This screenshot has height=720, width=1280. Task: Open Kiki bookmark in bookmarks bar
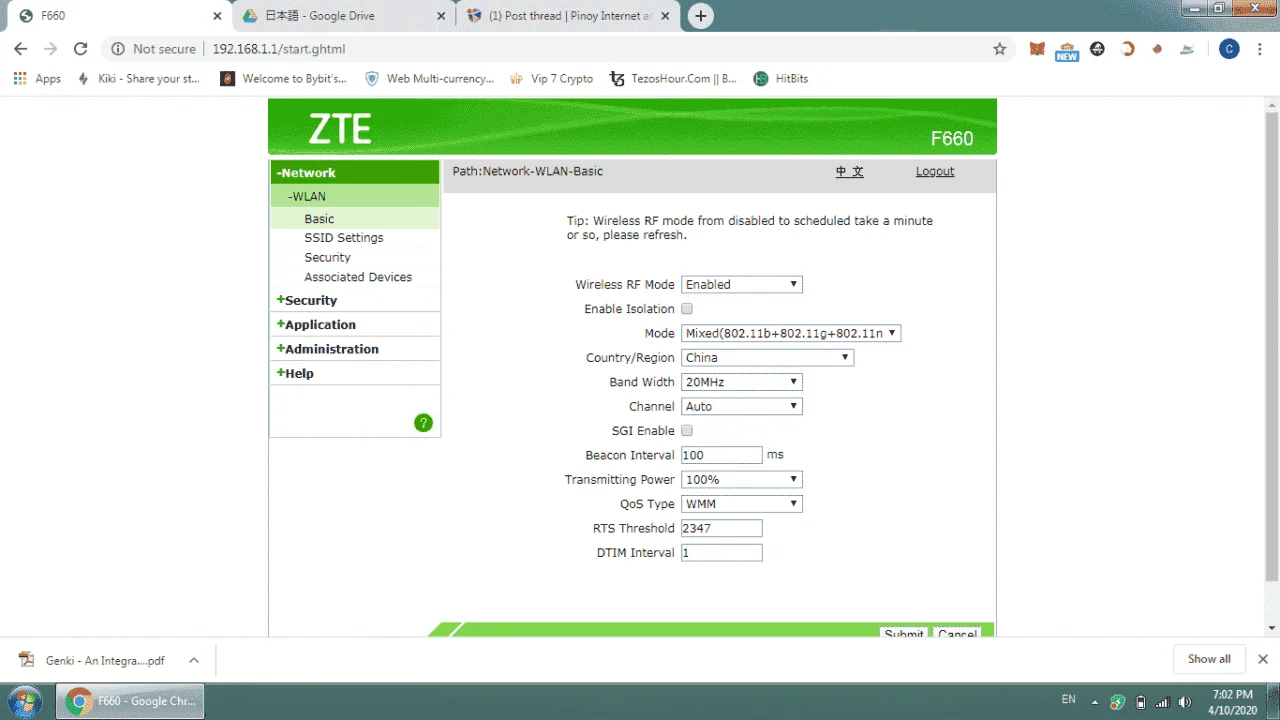click(139, 79)
